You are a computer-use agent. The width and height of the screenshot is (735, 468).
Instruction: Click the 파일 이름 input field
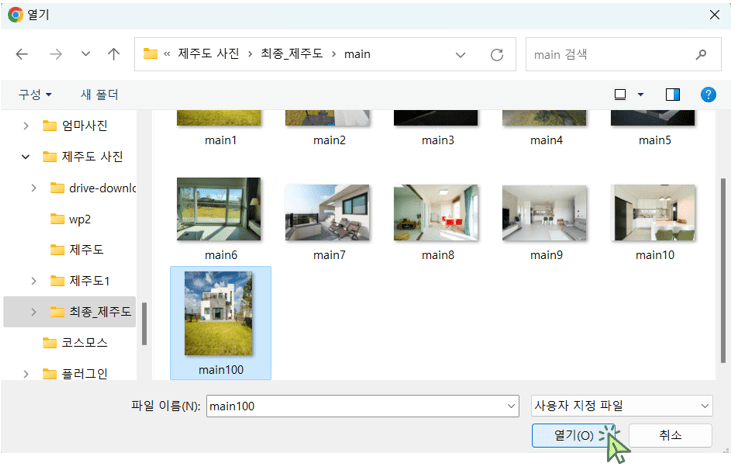[x=362, y=406]
